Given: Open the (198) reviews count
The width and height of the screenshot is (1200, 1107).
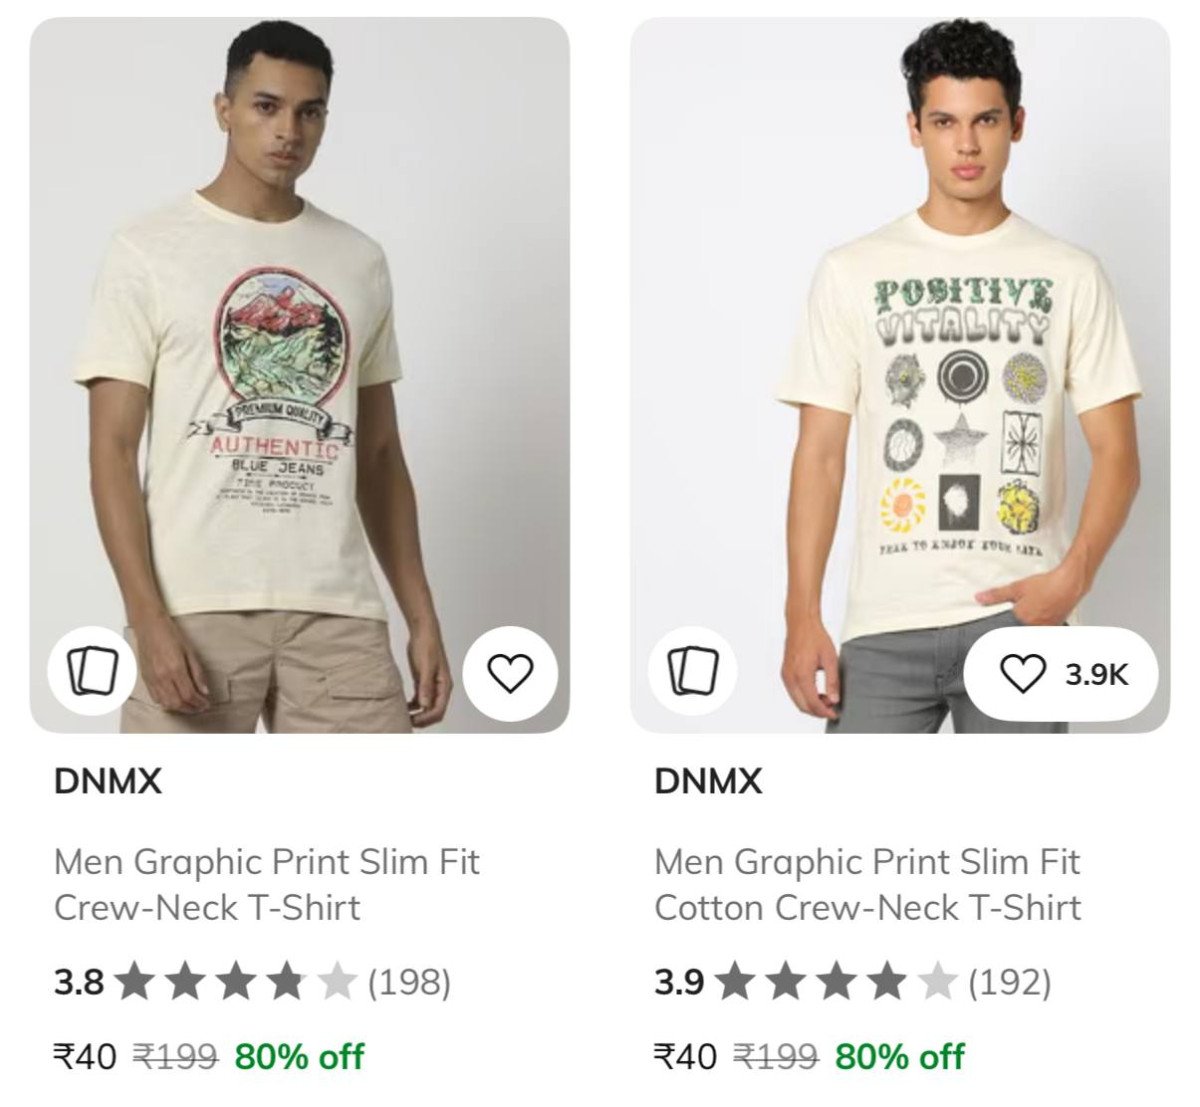Looking at the screenshot, I should click(409, 983).
